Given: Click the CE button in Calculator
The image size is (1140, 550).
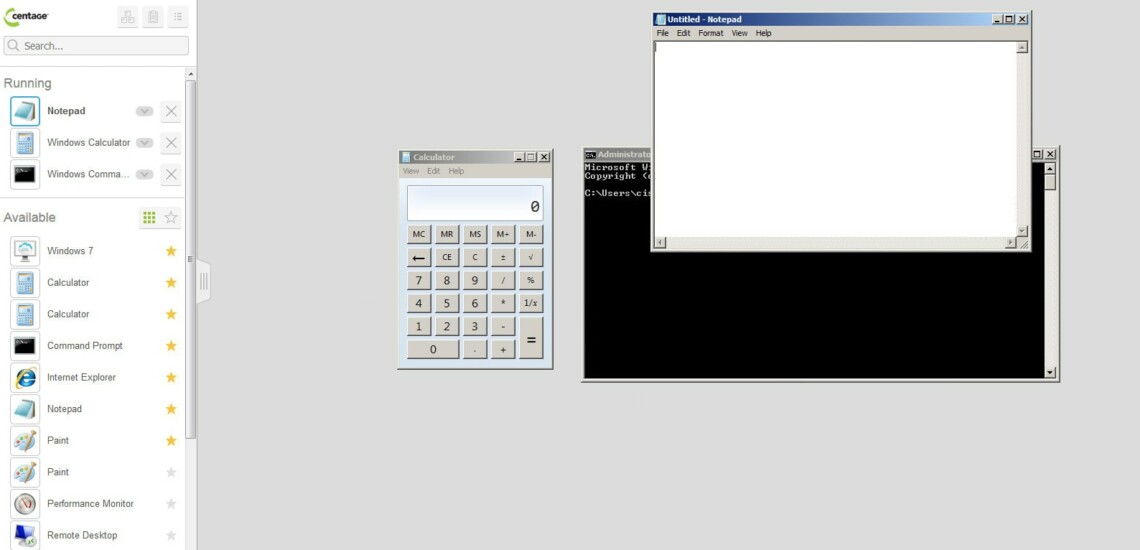Looking at the screenshot, I should 447,258.
